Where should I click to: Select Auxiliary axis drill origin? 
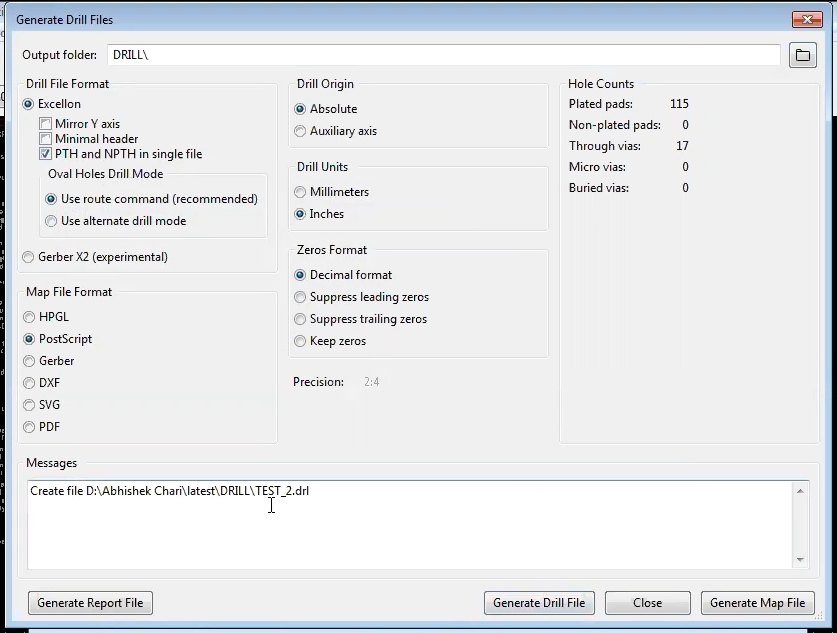pos(300,131)
